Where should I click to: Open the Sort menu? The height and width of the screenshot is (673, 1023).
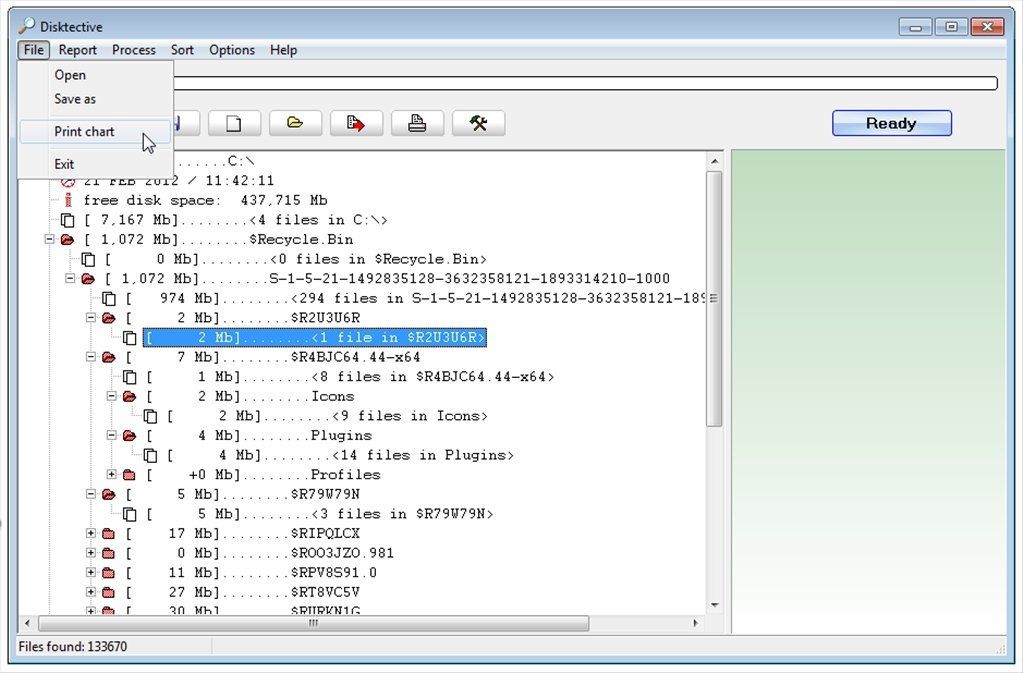pos(182,50)
